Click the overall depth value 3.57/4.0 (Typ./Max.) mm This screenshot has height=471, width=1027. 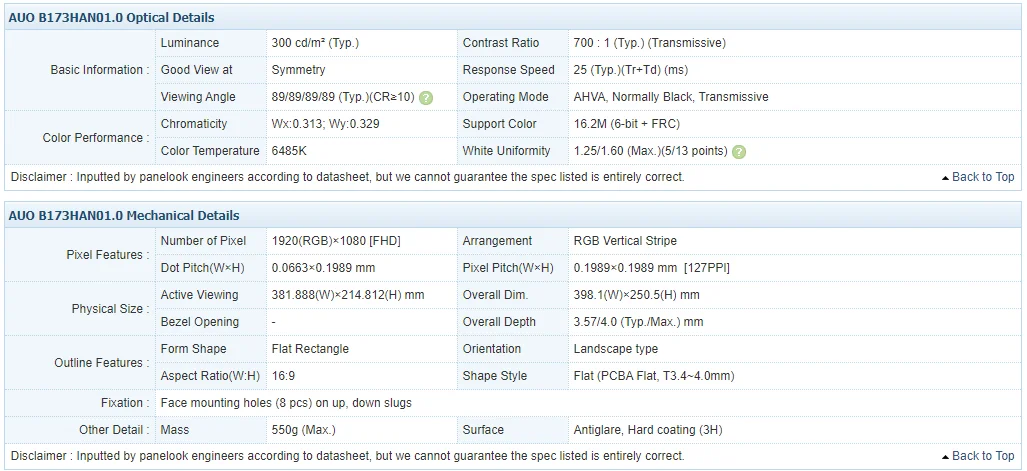point(638,322)
